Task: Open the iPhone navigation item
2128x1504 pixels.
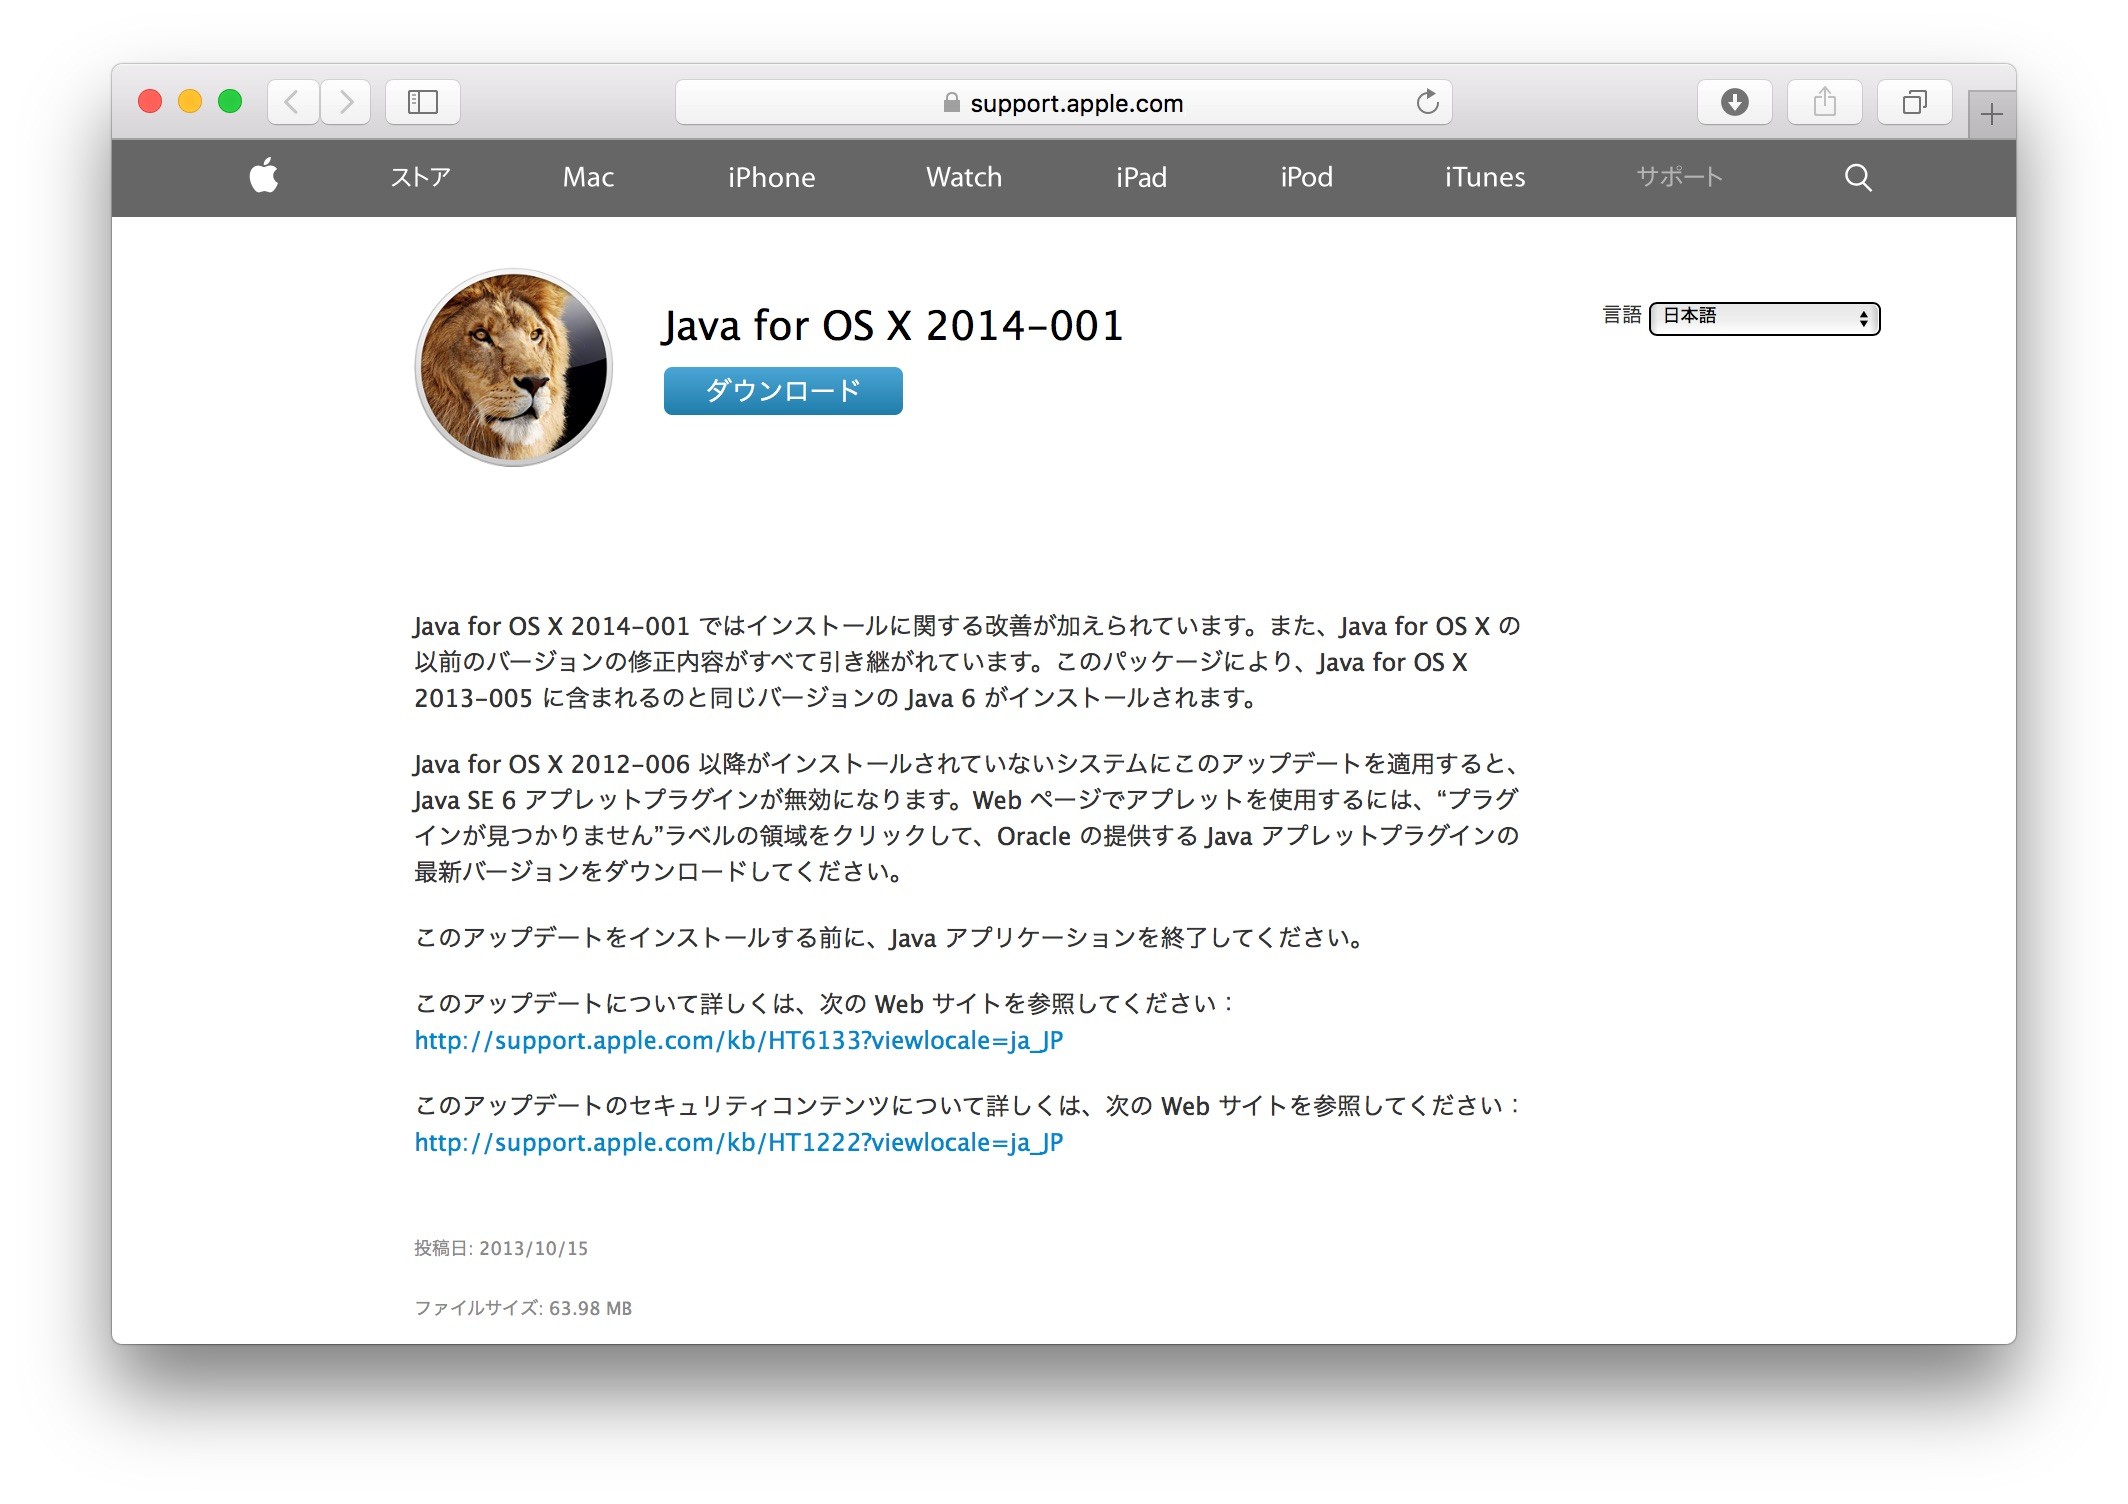Action: tap(771, 177)
